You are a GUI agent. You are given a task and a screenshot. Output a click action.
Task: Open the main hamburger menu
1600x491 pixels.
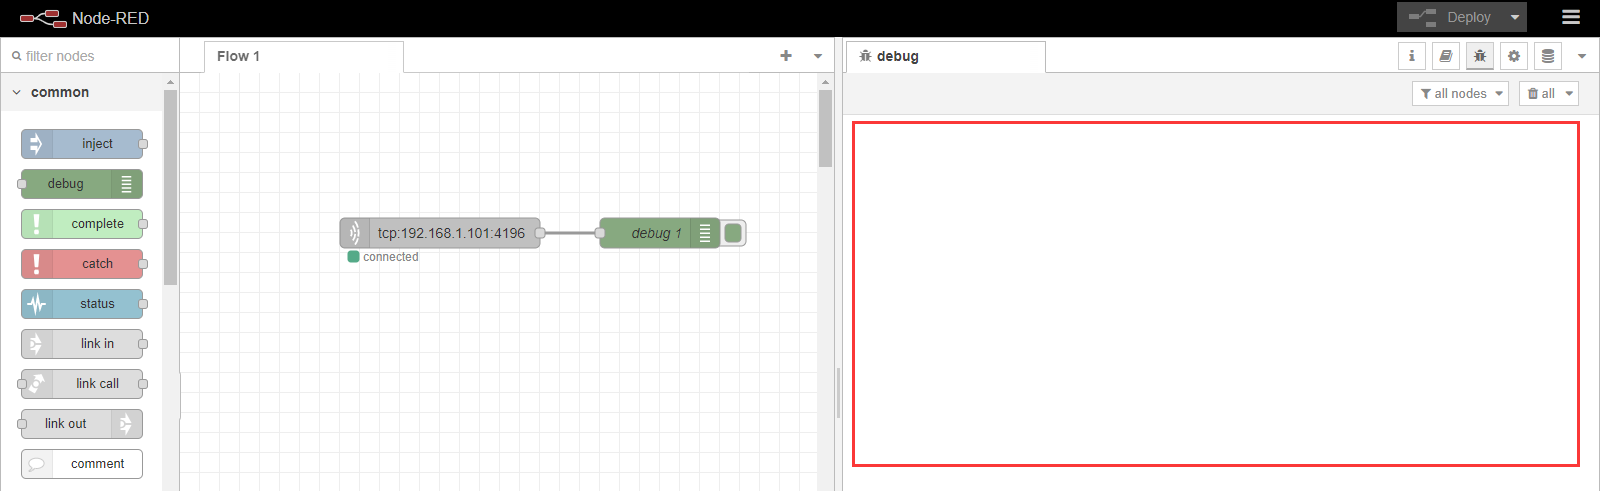1571,17
